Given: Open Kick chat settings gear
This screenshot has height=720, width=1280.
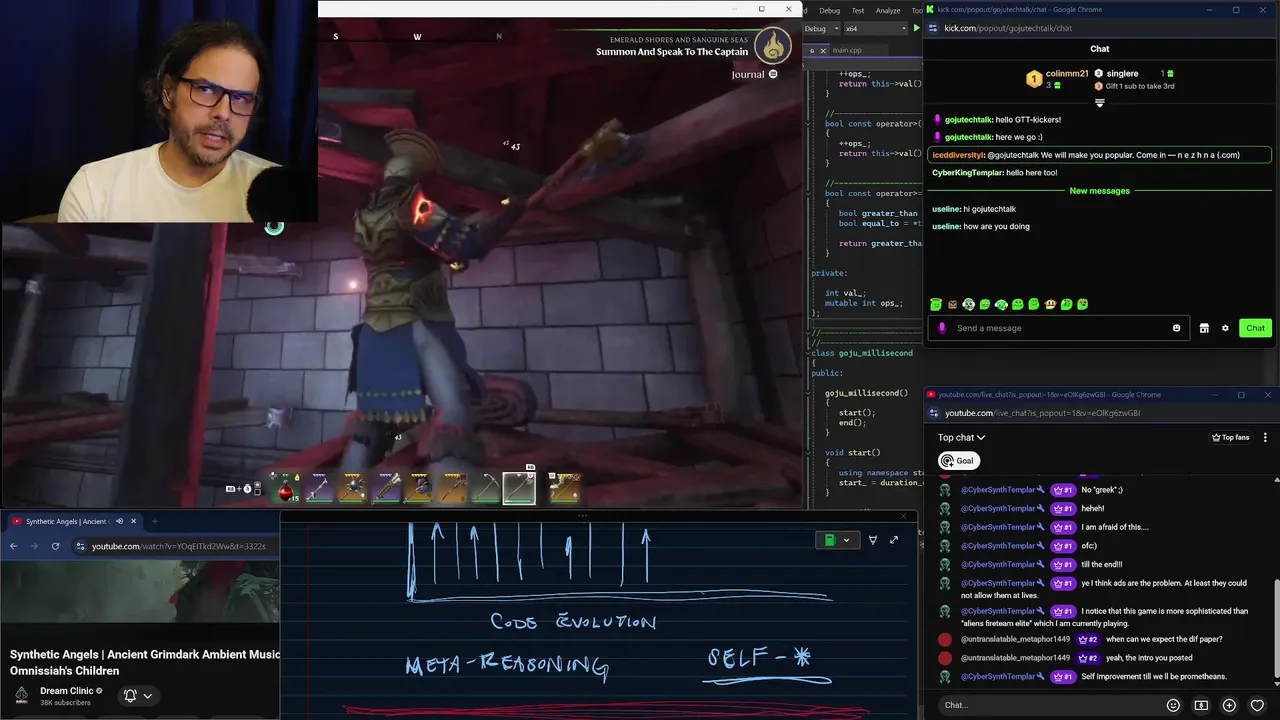Looking at the screenshot, I should pos(1225,328).
